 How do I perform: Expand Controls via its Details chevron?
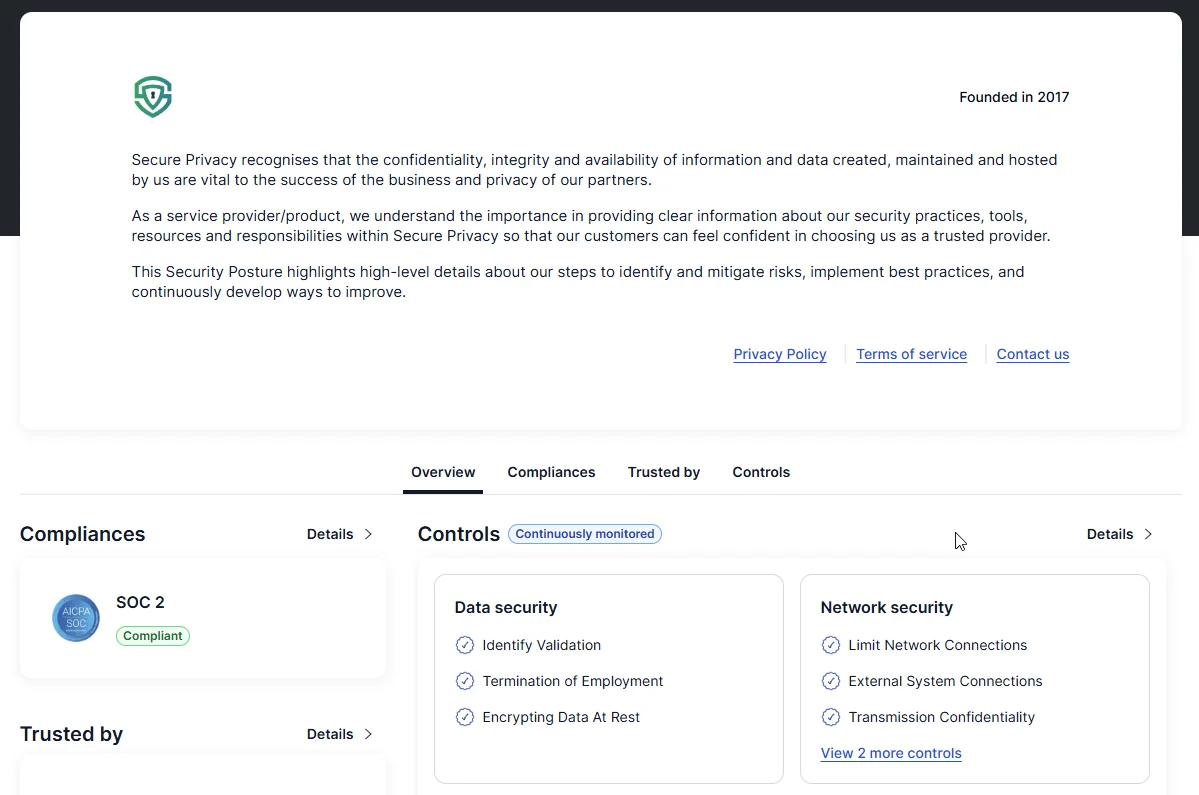click(1119, 534)
